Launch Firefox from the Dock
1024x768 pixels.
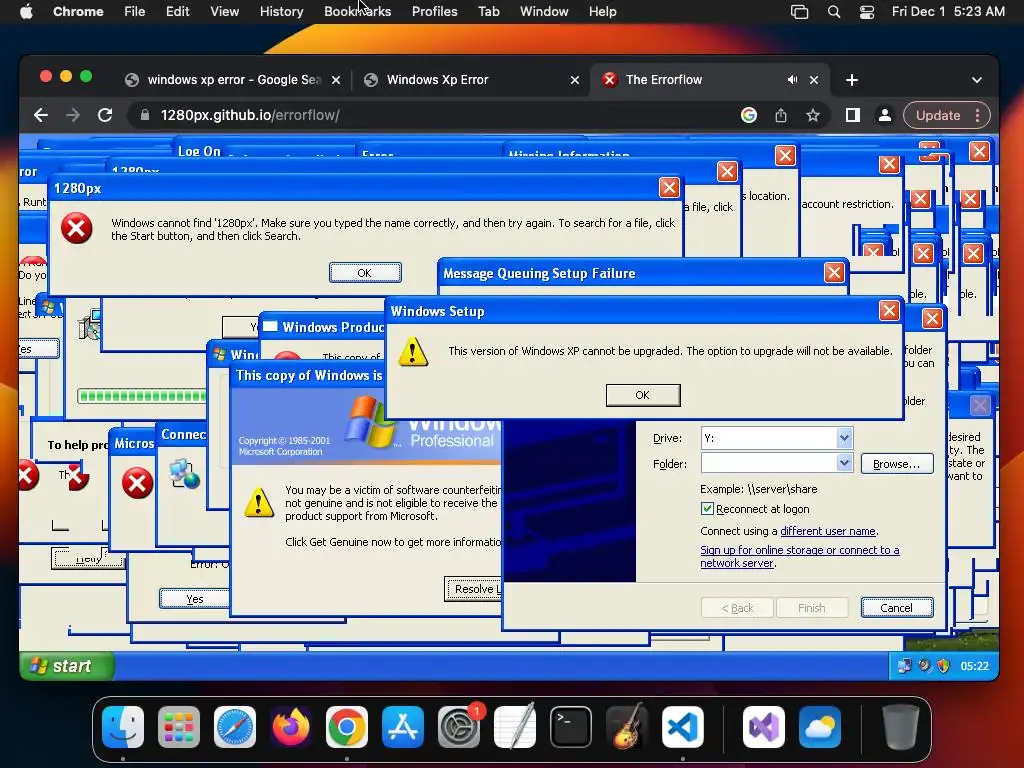(291, 727)
